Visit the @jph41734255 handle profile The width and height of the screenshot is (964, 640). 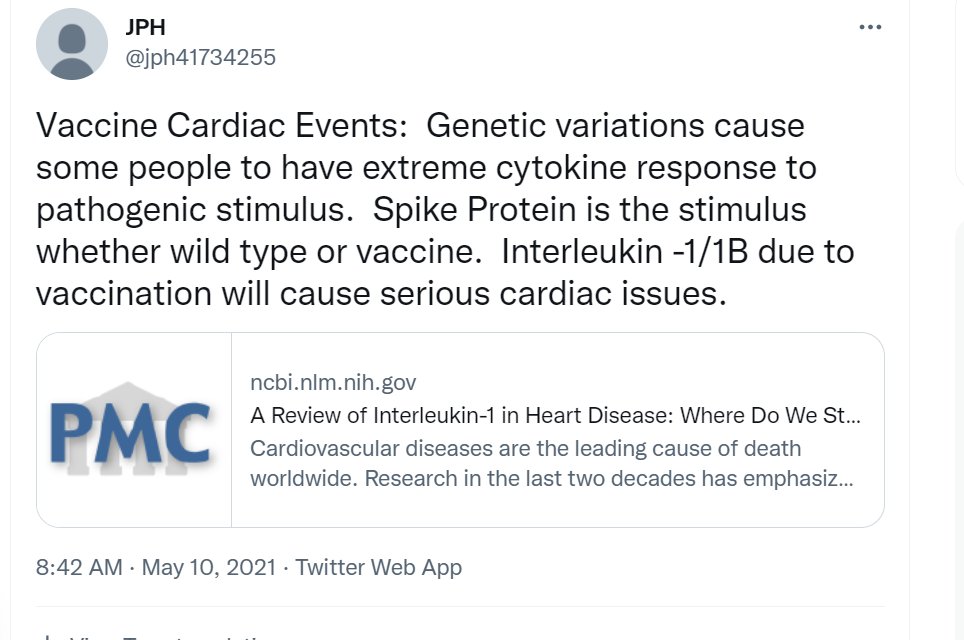(x=200, y=58)
